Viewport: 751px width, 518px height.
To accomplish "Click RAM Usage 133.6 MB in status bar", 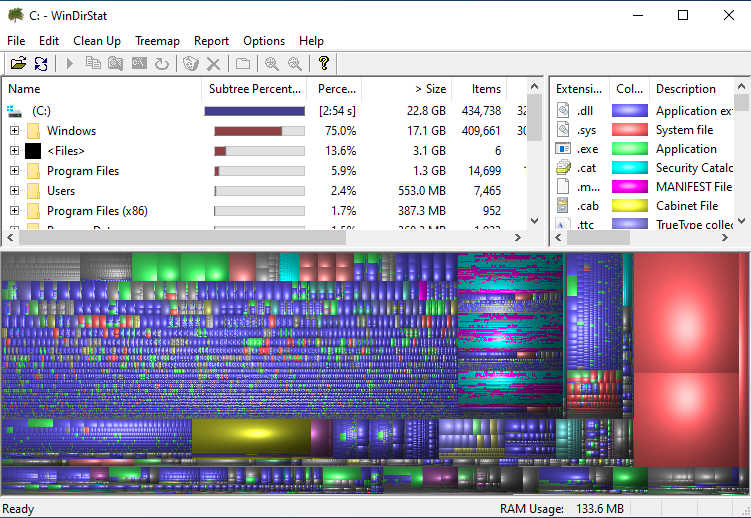I will click(x=562, y=508).
